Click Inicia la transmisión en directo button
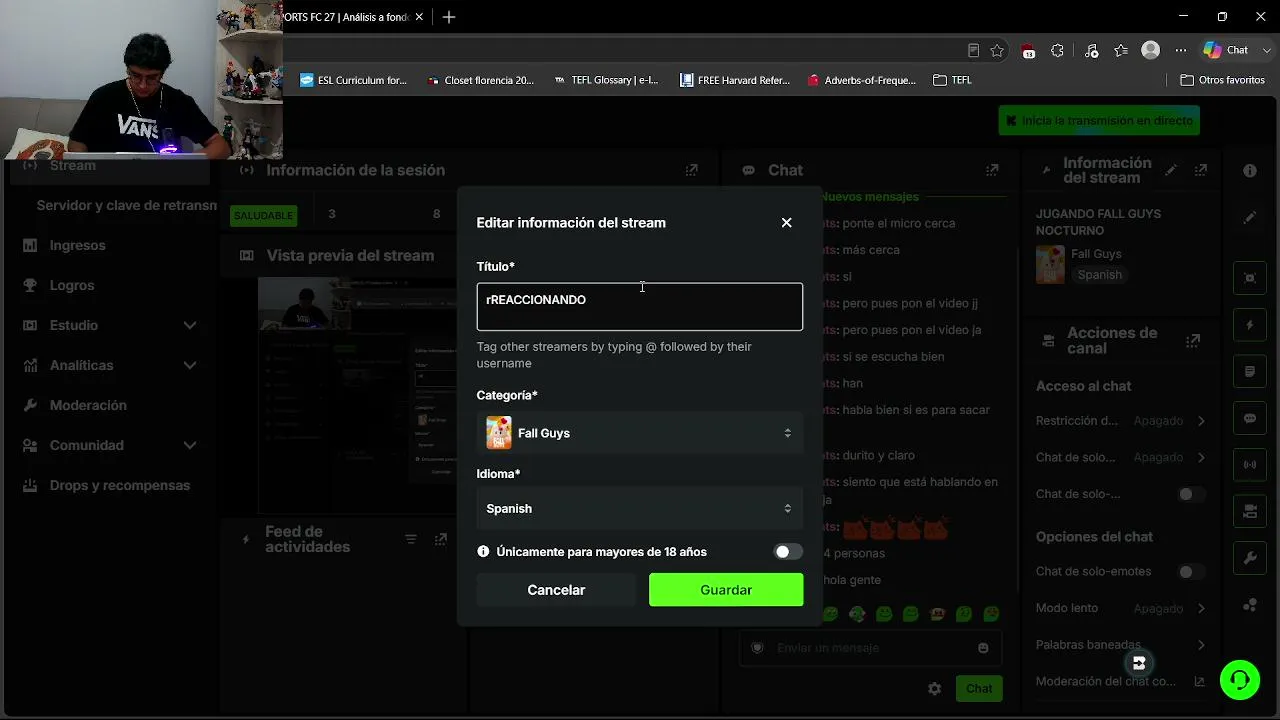Screen dimensions: 1280x720 [x=1099, y=121]
